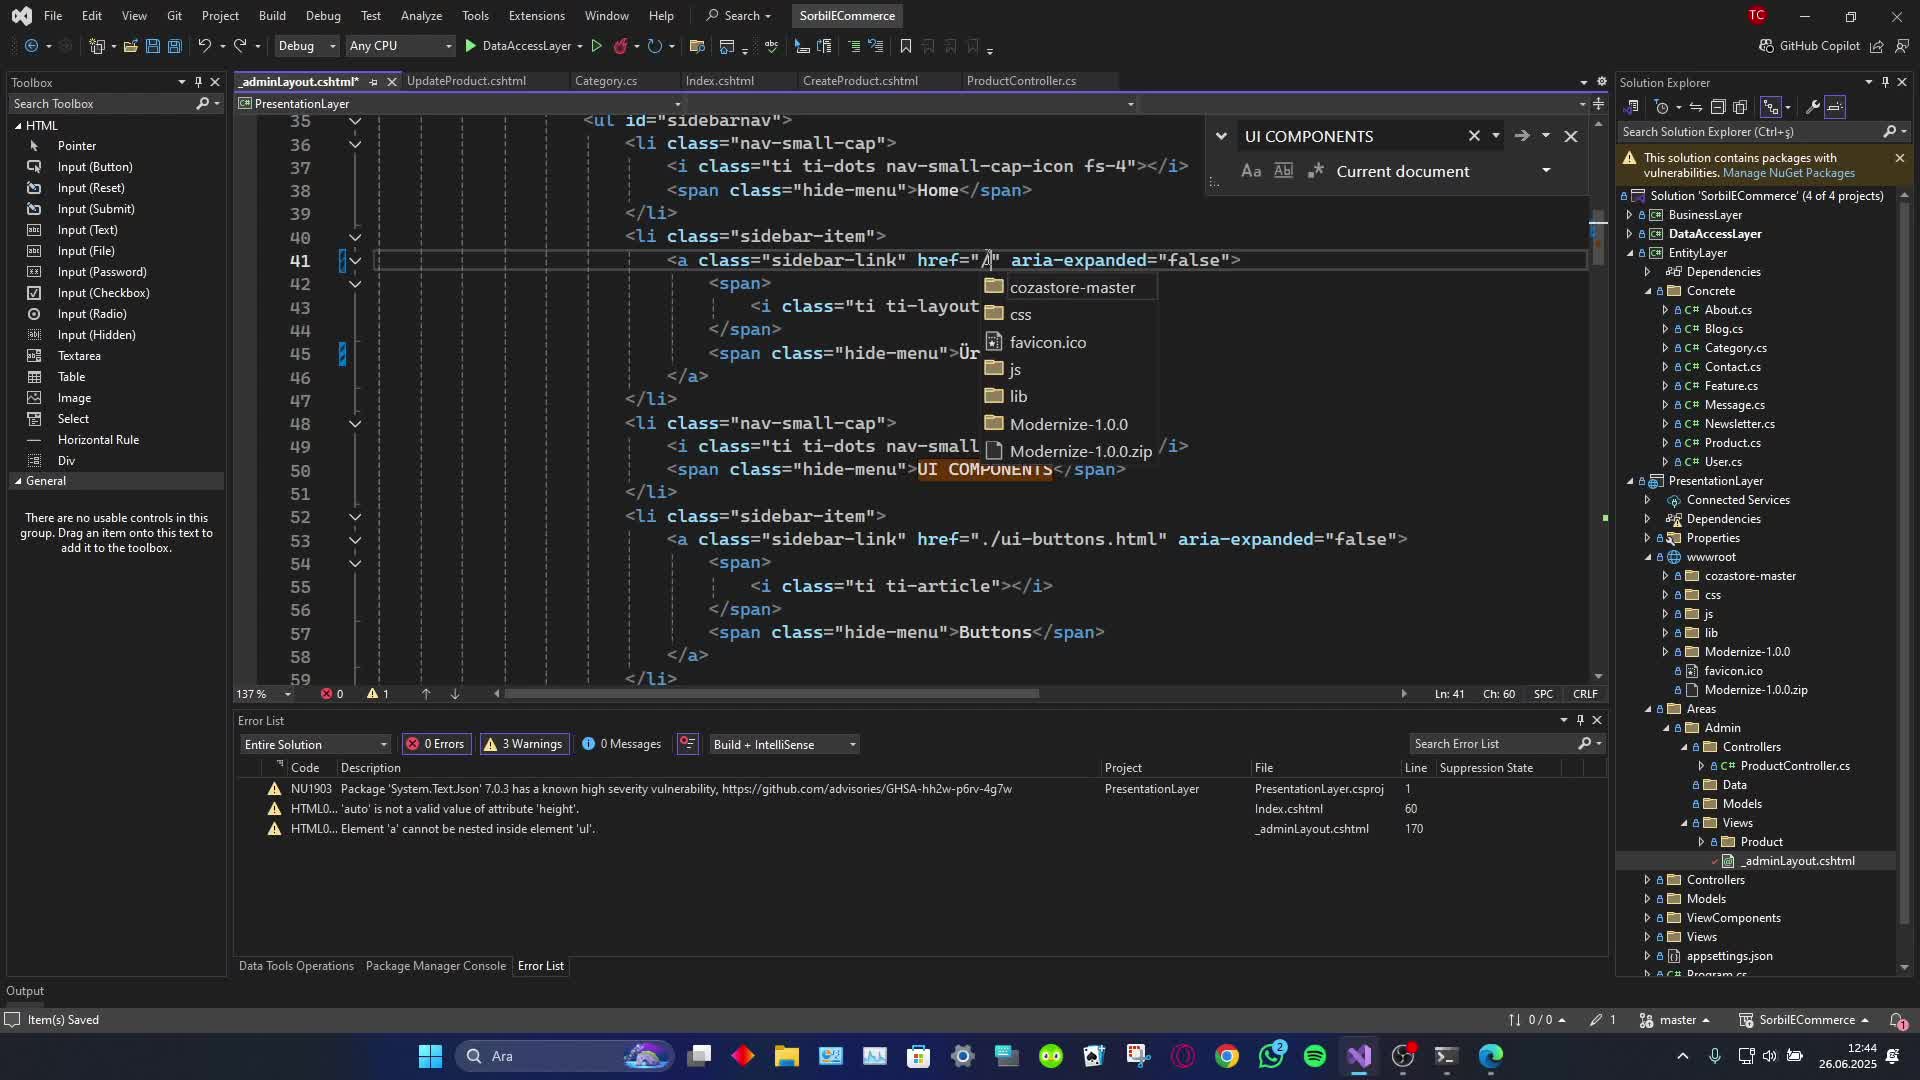This screenshot has height=1080, width=1920.
Task: Toggle Preview Selected Items in Solution Explorer
Action: (1835, 107)
